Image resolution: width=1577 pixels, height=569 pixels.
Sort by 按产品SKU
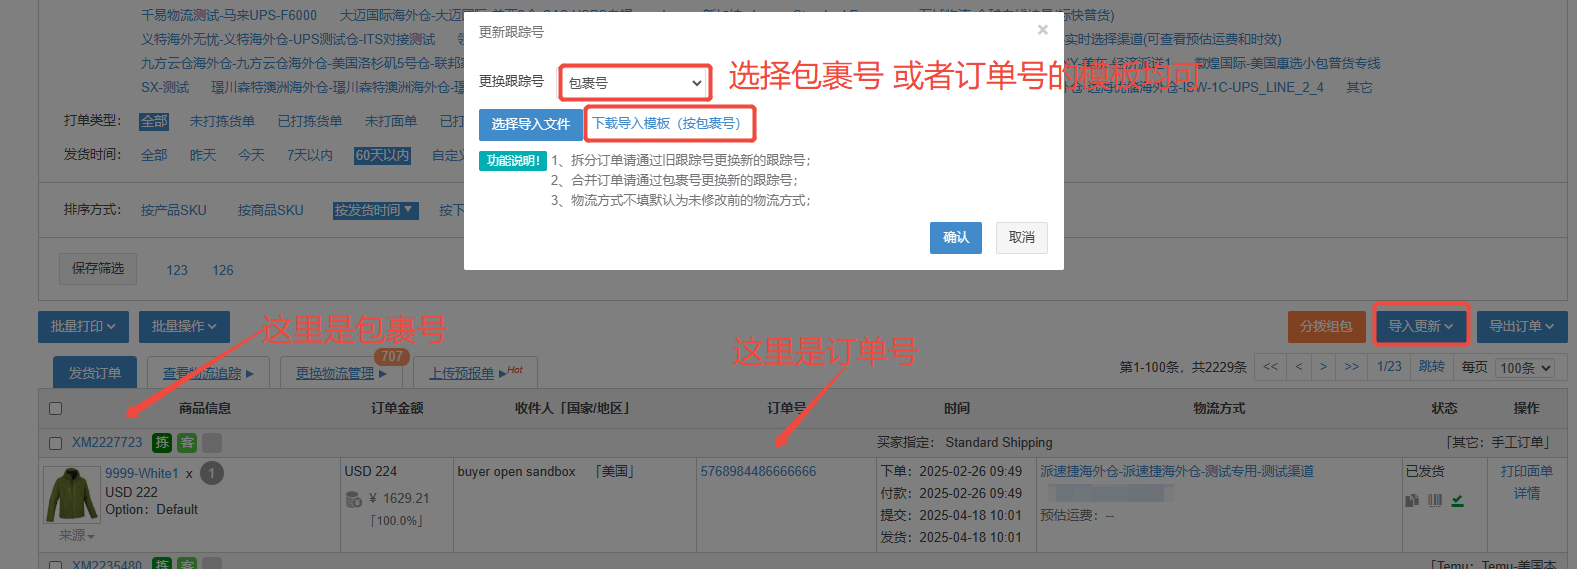pyautogui.click(x=173, y=210)
